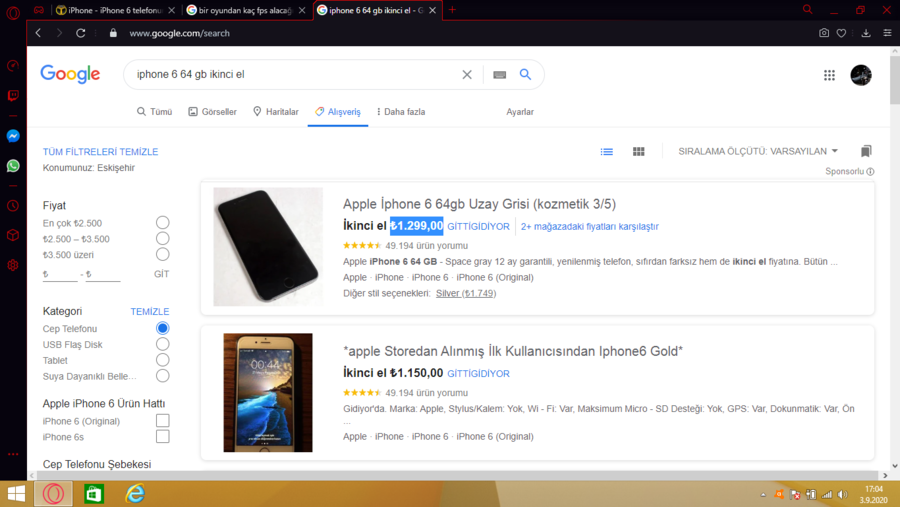Switch to list view layout
The image size is (900, 507).
[607, 152]
